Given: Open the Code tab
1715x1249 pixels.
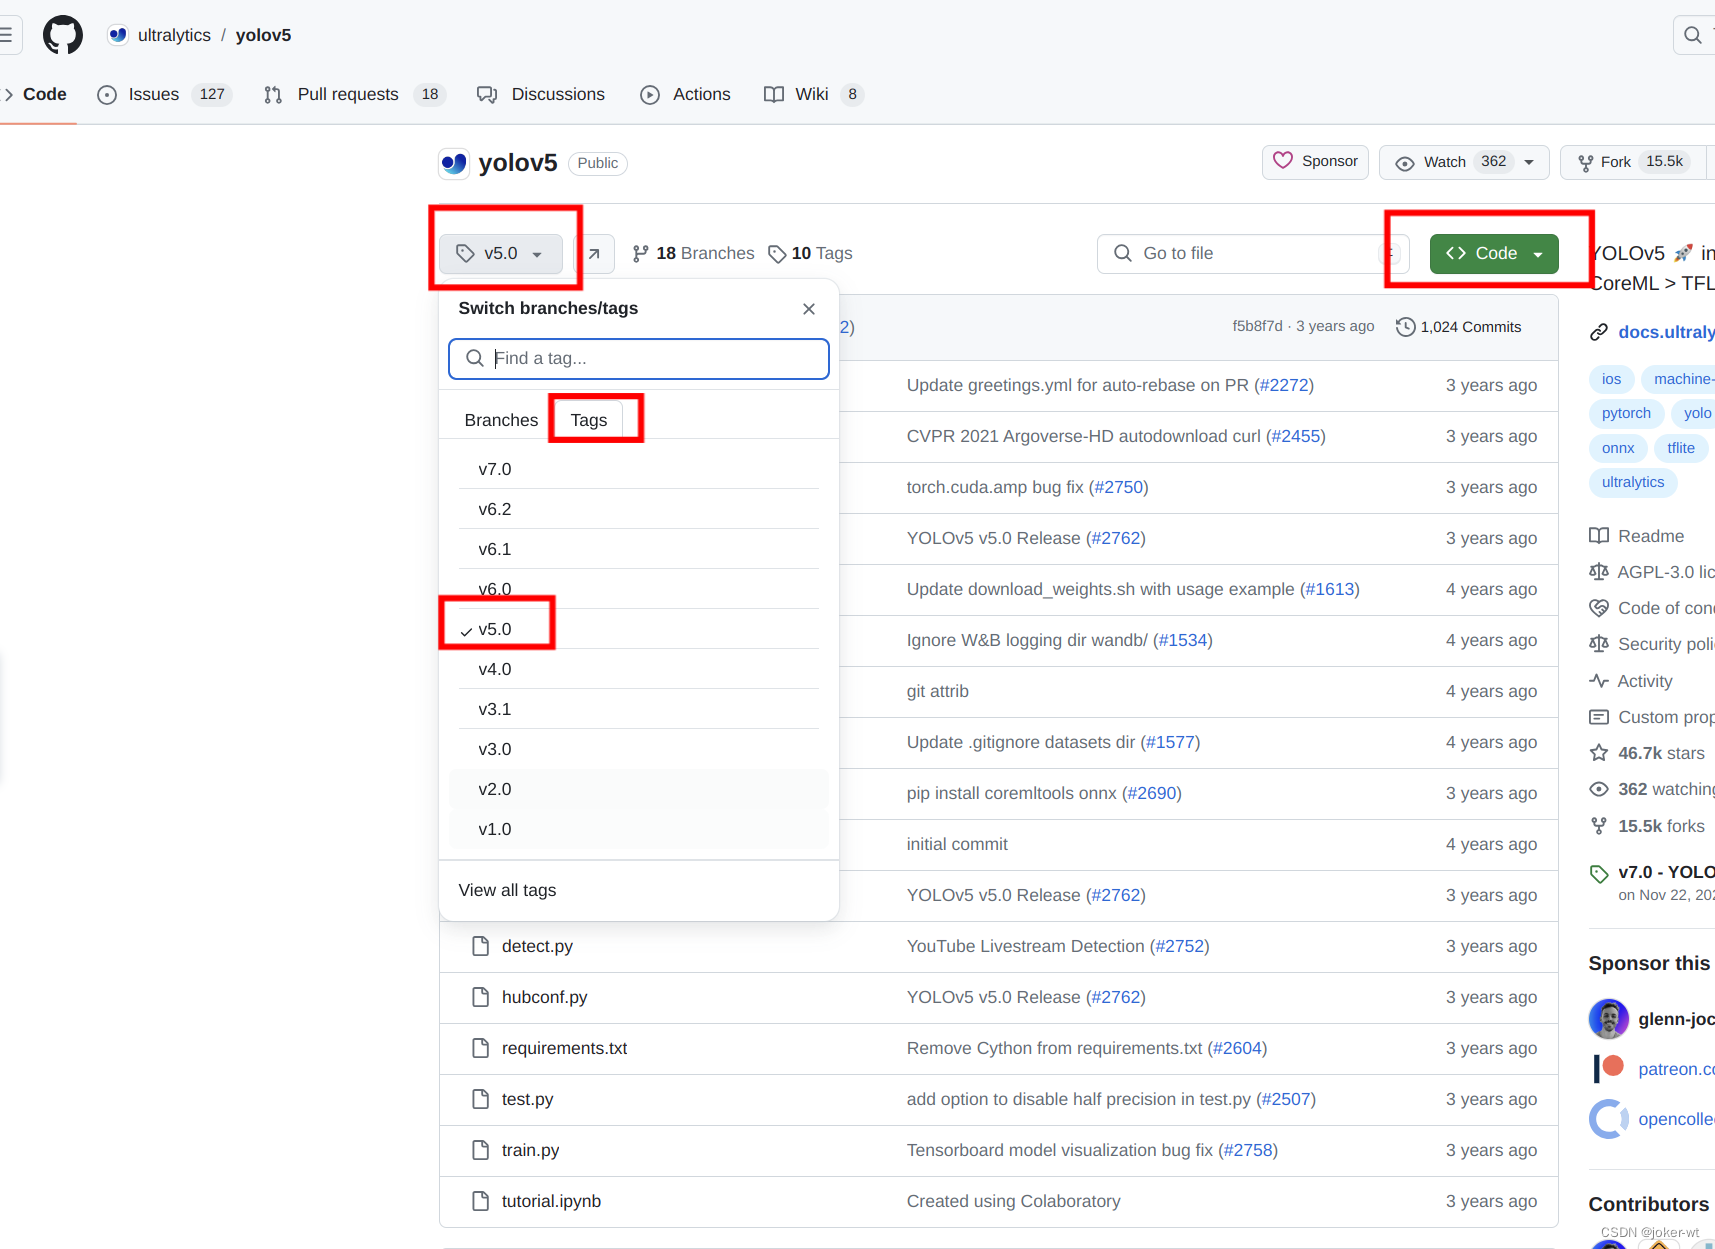Looking at the screenshot, I should coord(37,94).
